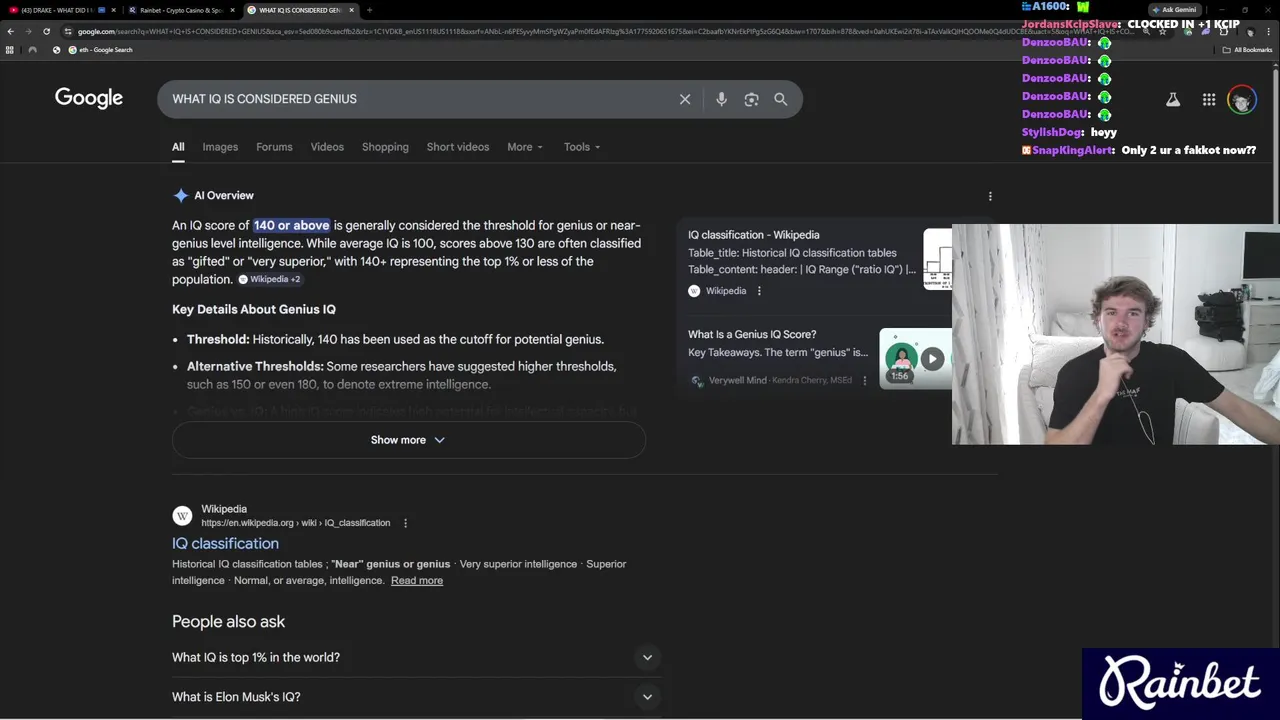Close the DRAKE YouTube tab

[114, 10]
